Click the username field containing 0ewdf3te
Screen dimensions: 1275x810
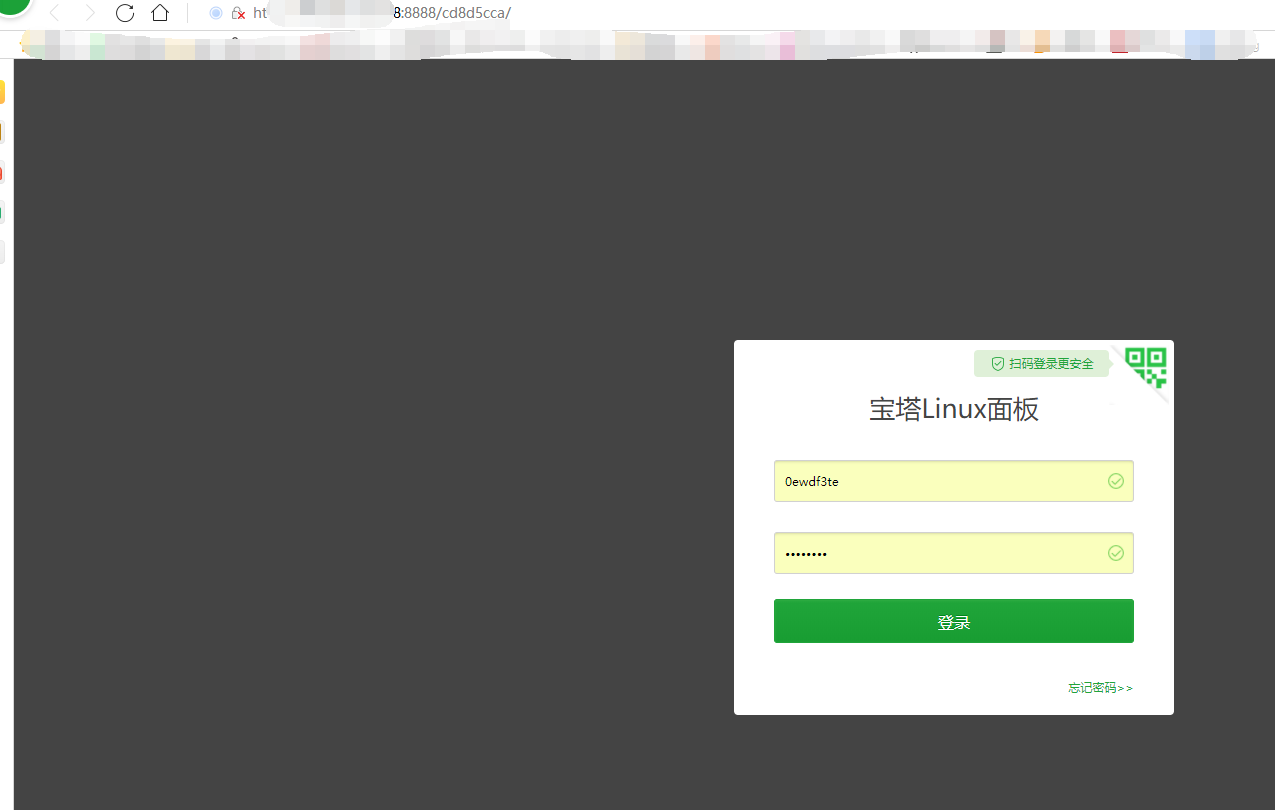tap(953, 481)
